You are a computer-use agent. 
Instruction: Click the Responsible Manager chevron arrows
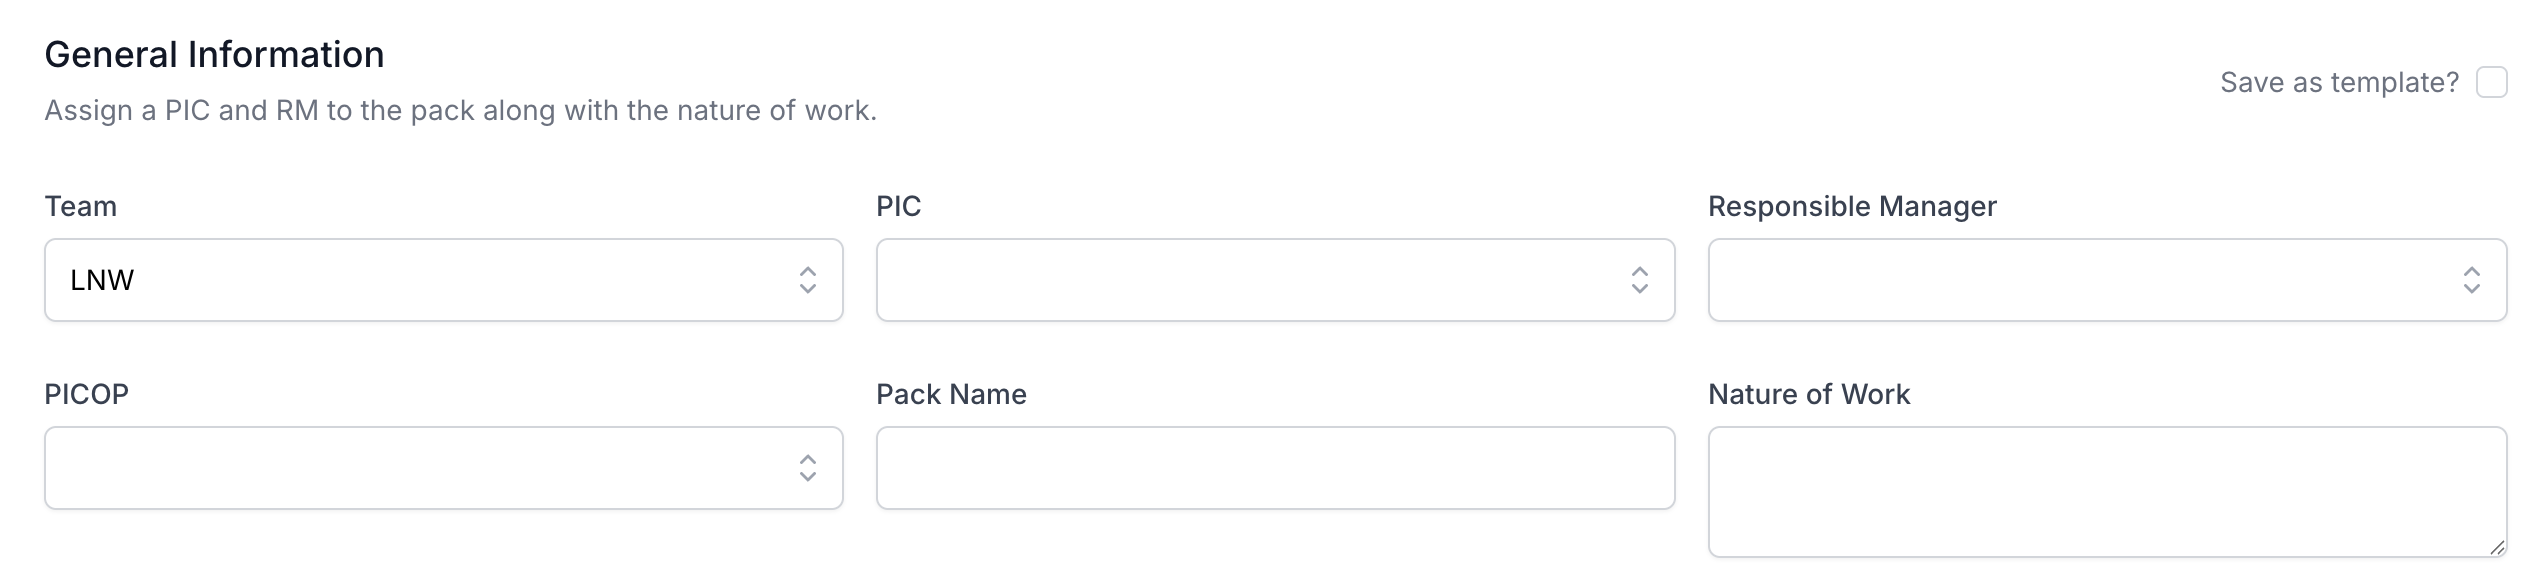point(2471,280)
